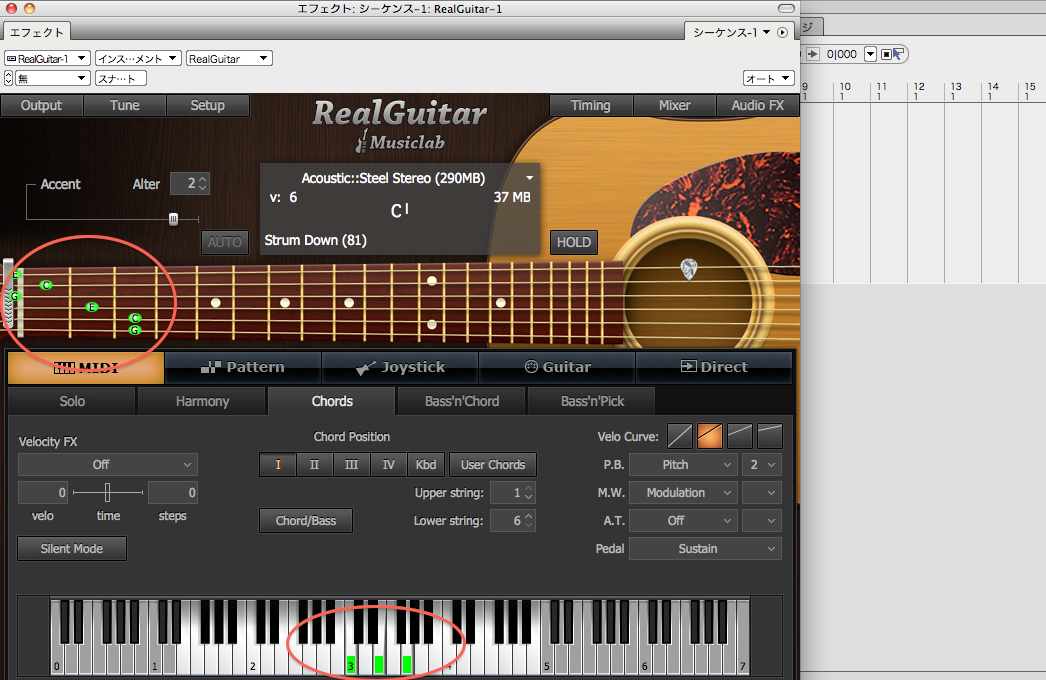Expand the Acoustic::Steel Stereo patch selector
This screenshot has width=1046, height=680.
coord(529,178)
